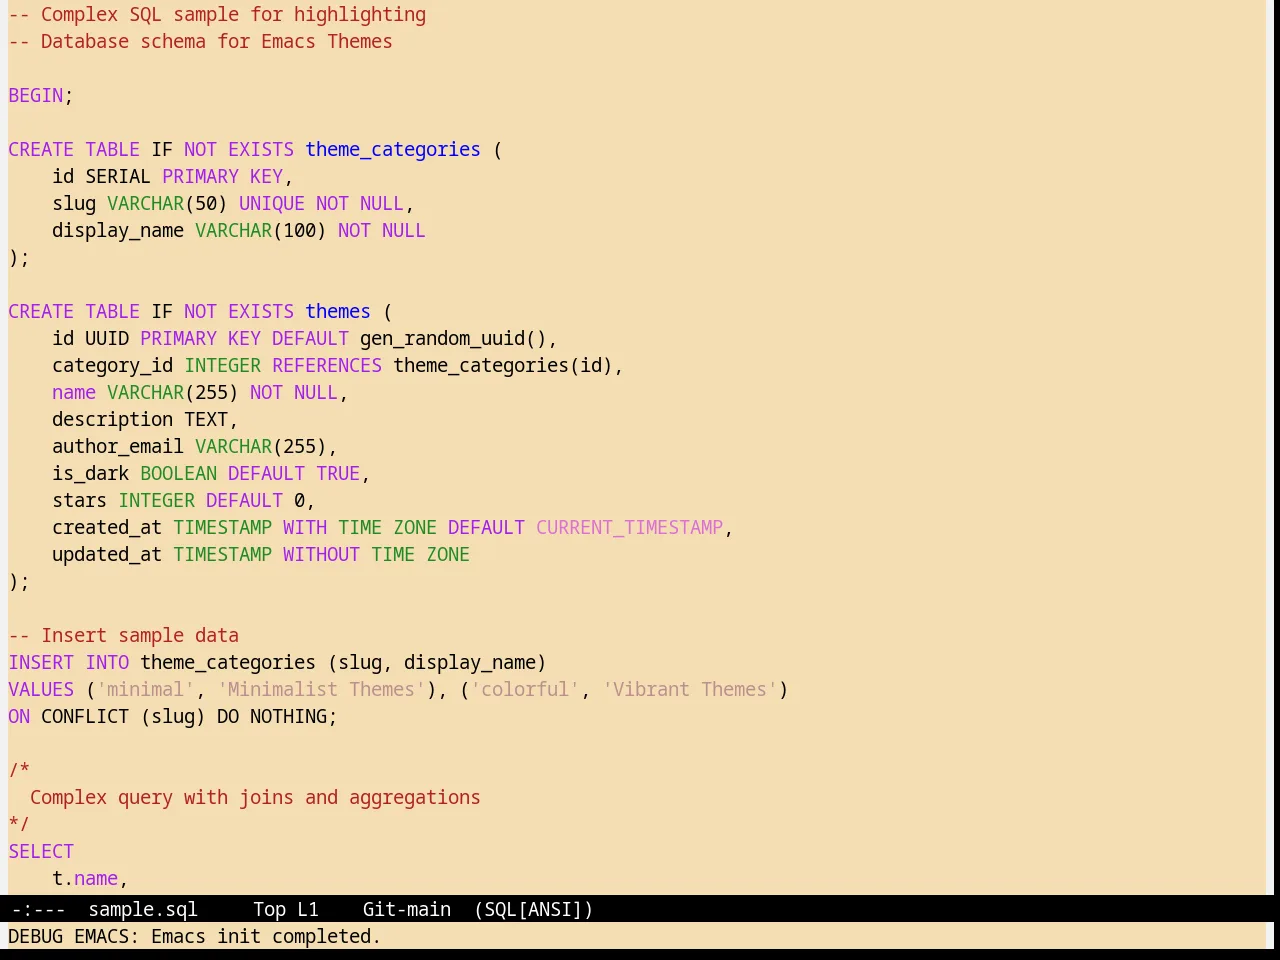Click the themes table name

click(338, 311)
